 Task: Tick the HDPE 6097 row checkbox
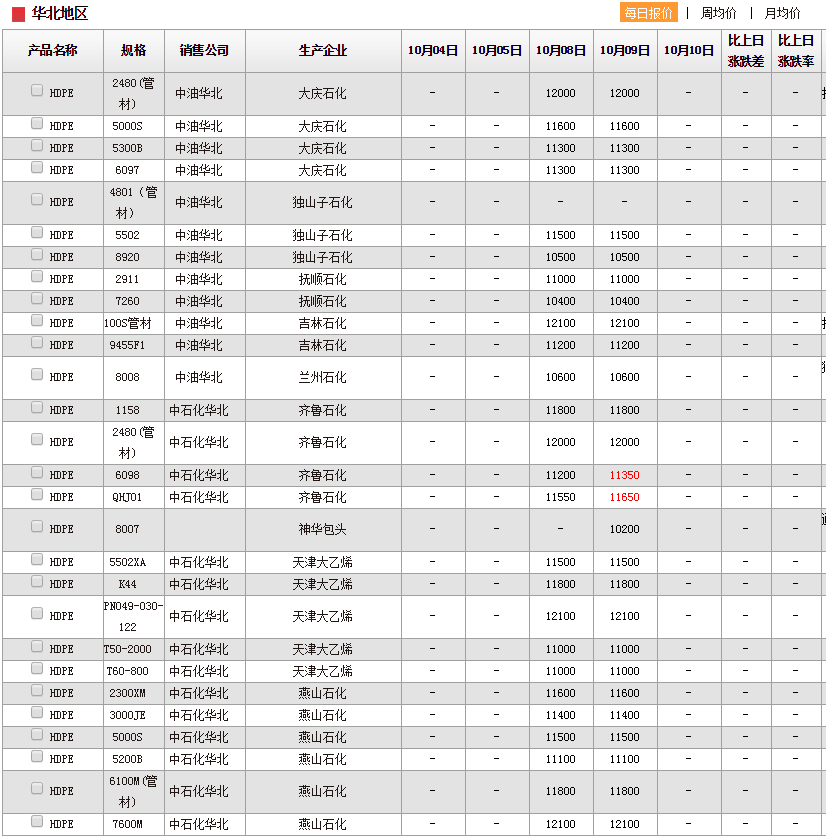37,167
